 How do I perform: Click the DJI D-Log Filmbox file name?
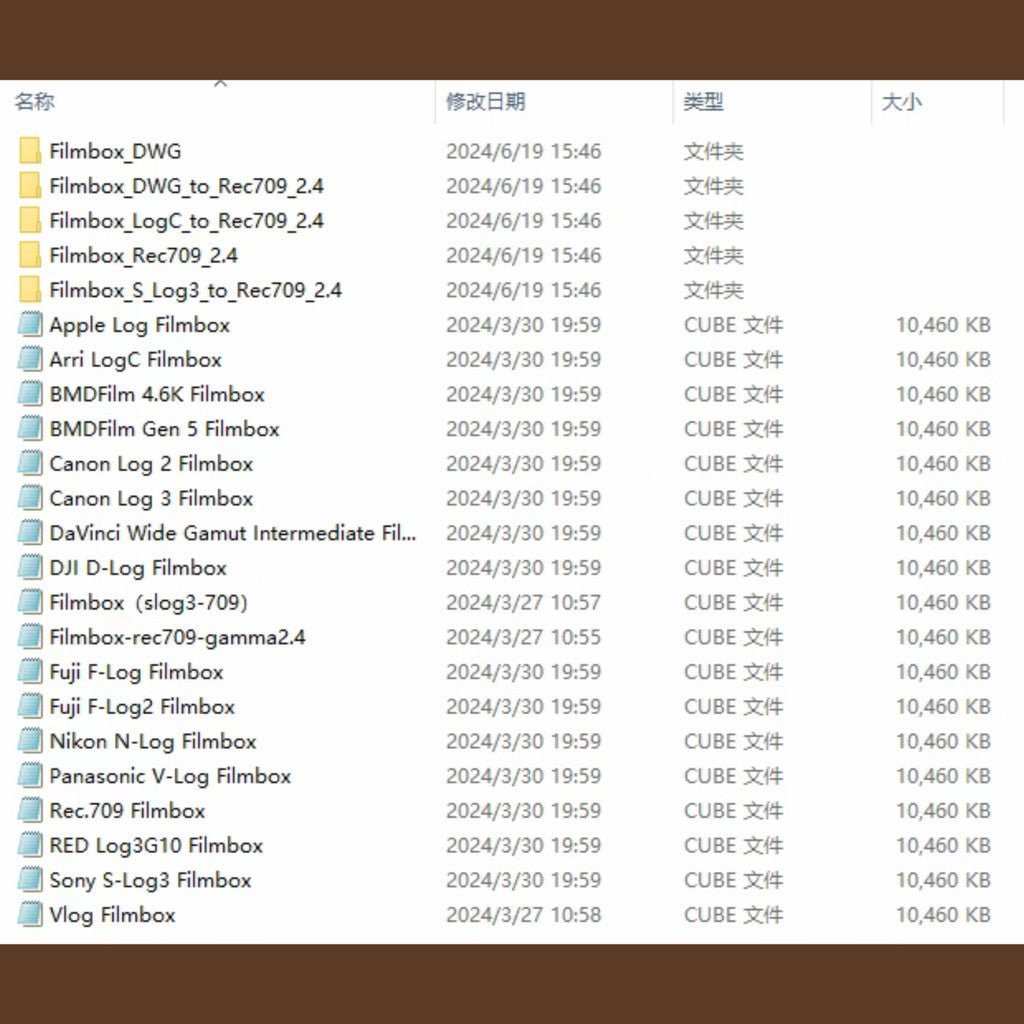tap(138, 568)
